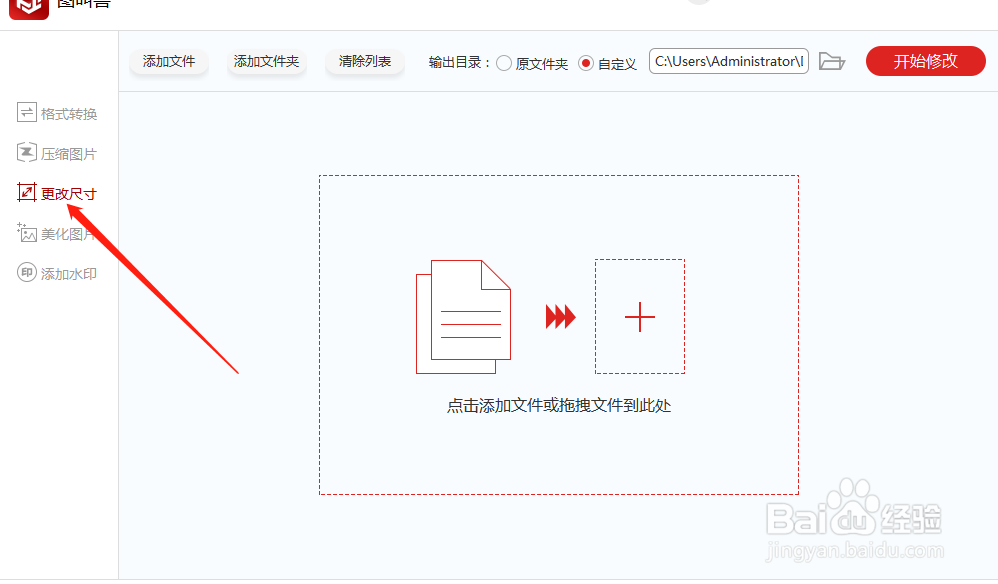Select the 更改尺寸 (resize) tool icon
The height and width of the screenshot is (584, 998).
point(27,192)
